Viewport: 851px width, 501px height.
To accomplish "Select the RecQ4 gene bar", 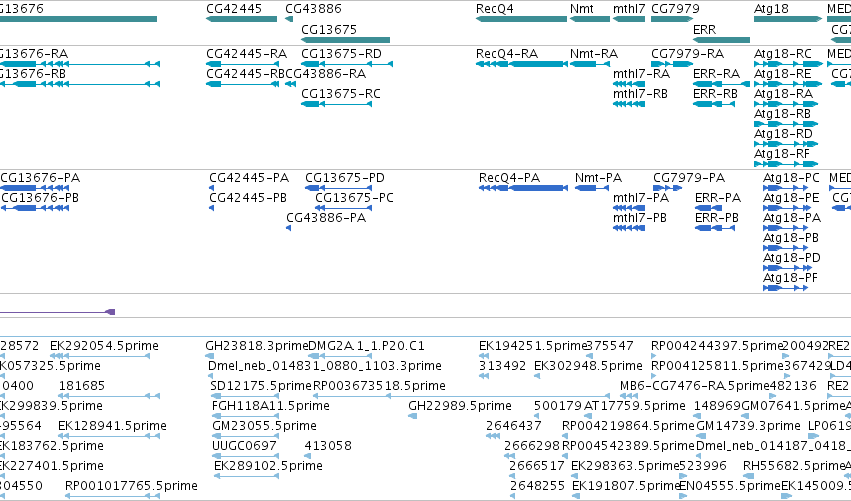I will coord(522,19).
